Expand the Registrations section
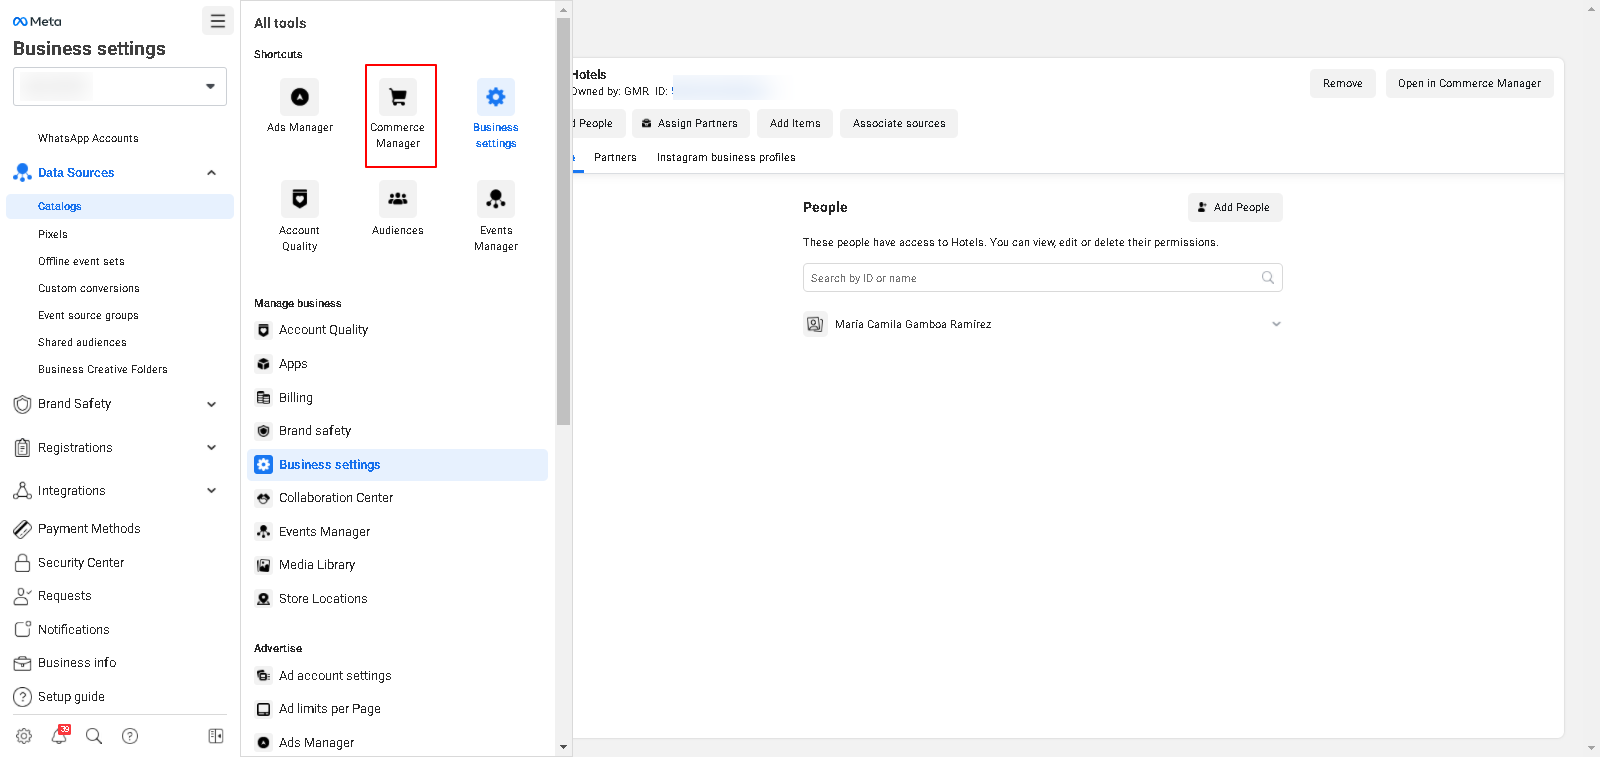1600x757 pixels. click(x=211, y=448)
